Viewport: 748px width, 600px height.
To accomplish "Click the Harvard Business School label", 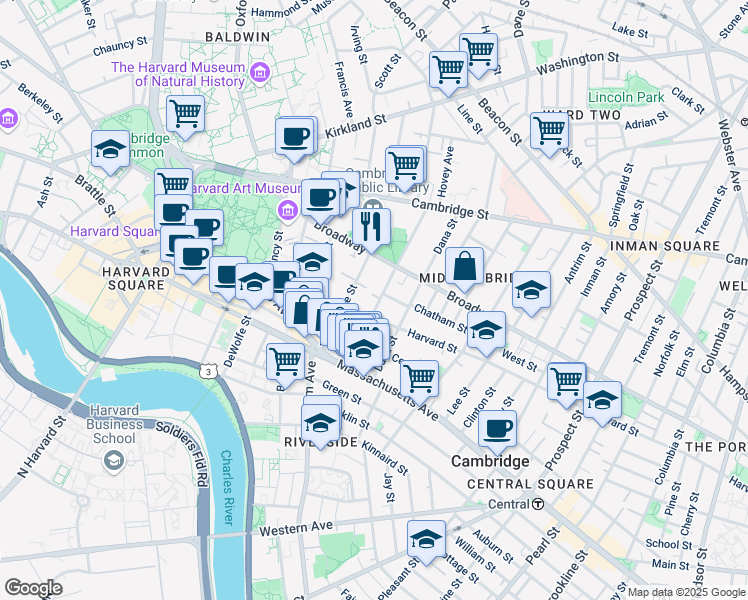I will [x=114, y=424].
